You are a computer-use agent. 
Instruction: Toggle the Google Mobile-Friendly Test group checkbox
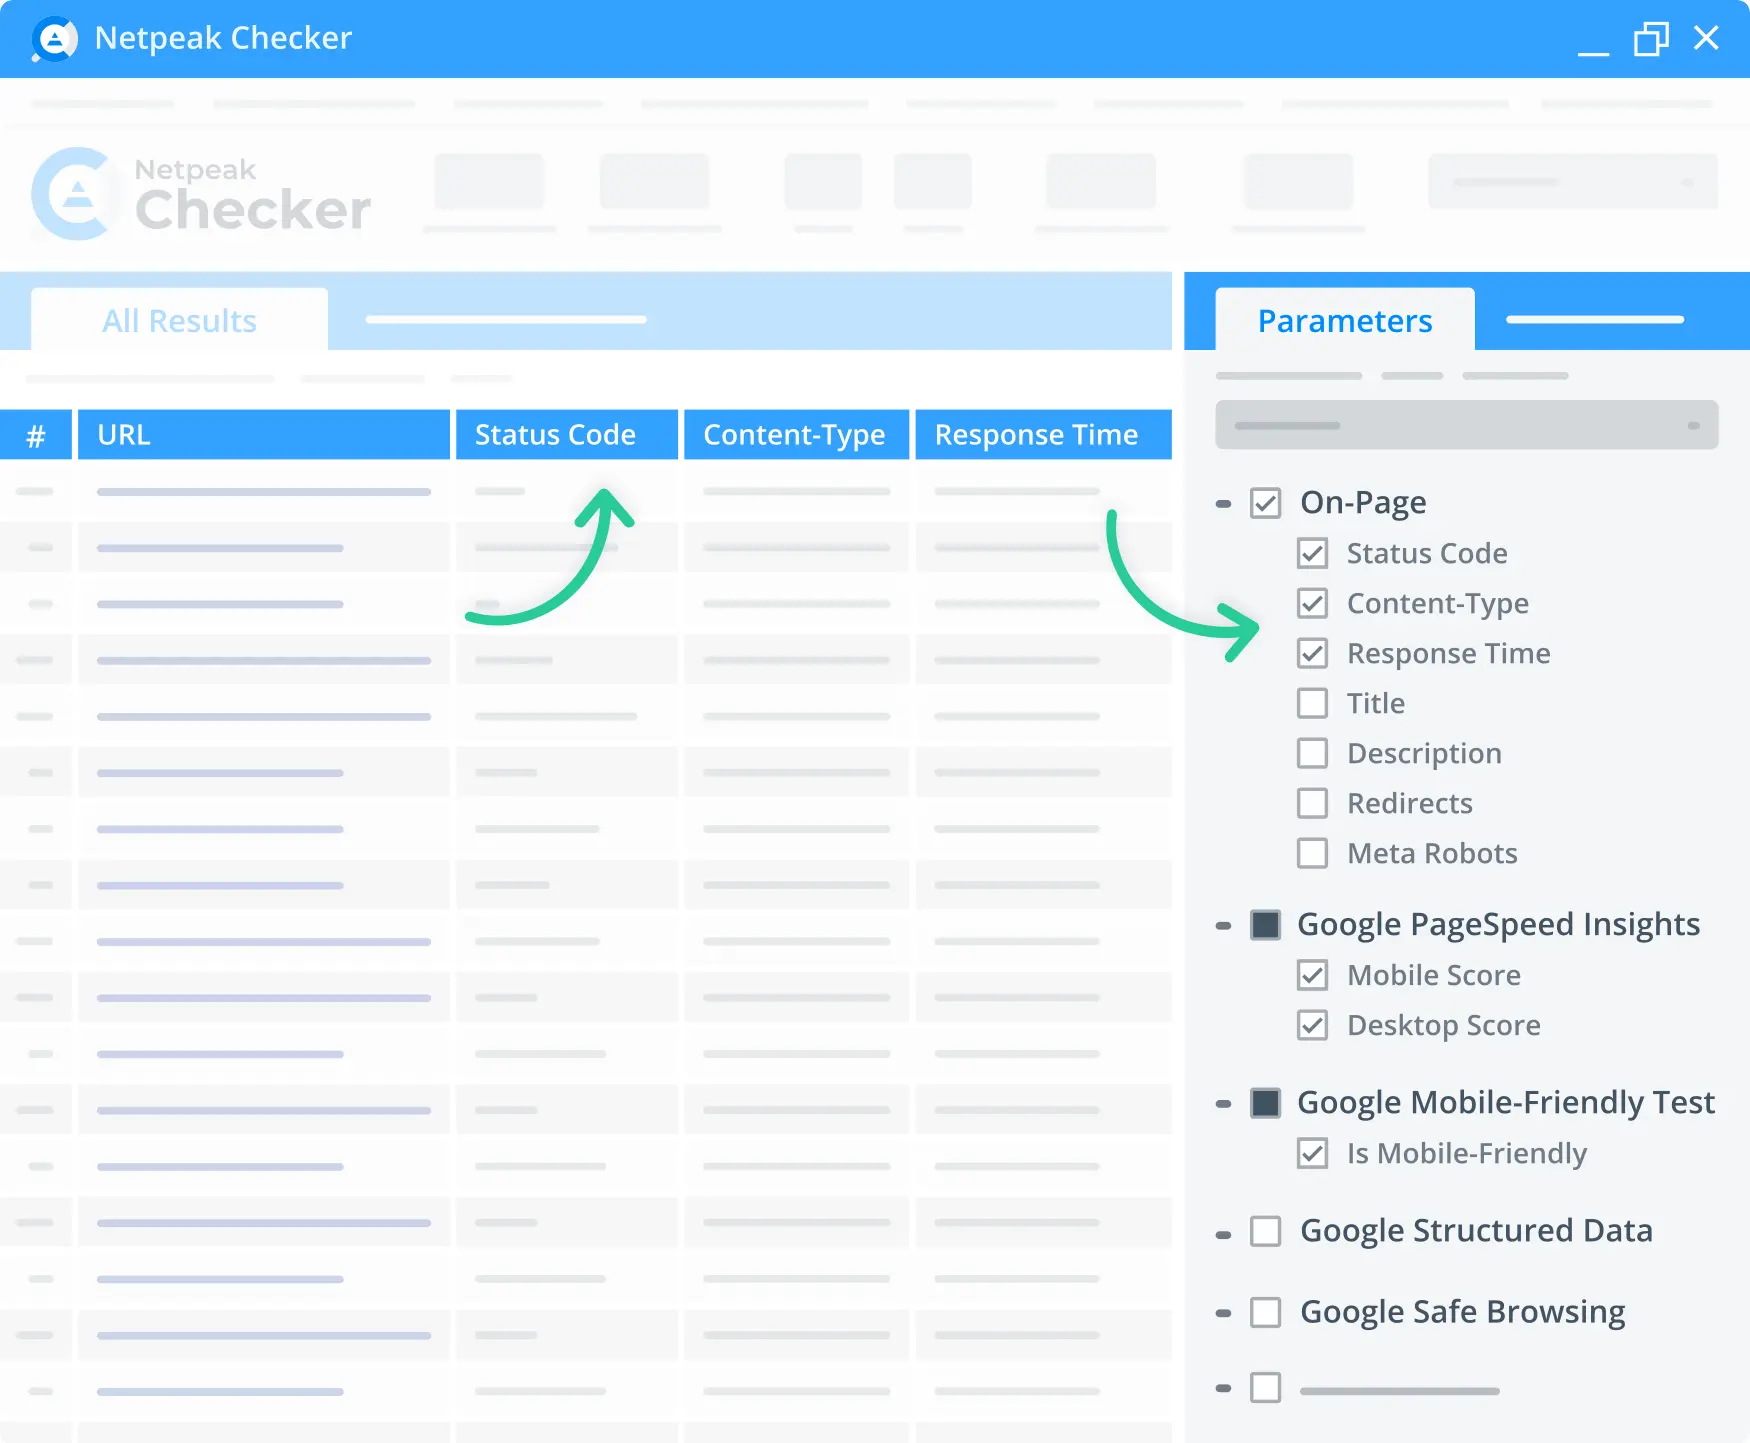1265,1103
